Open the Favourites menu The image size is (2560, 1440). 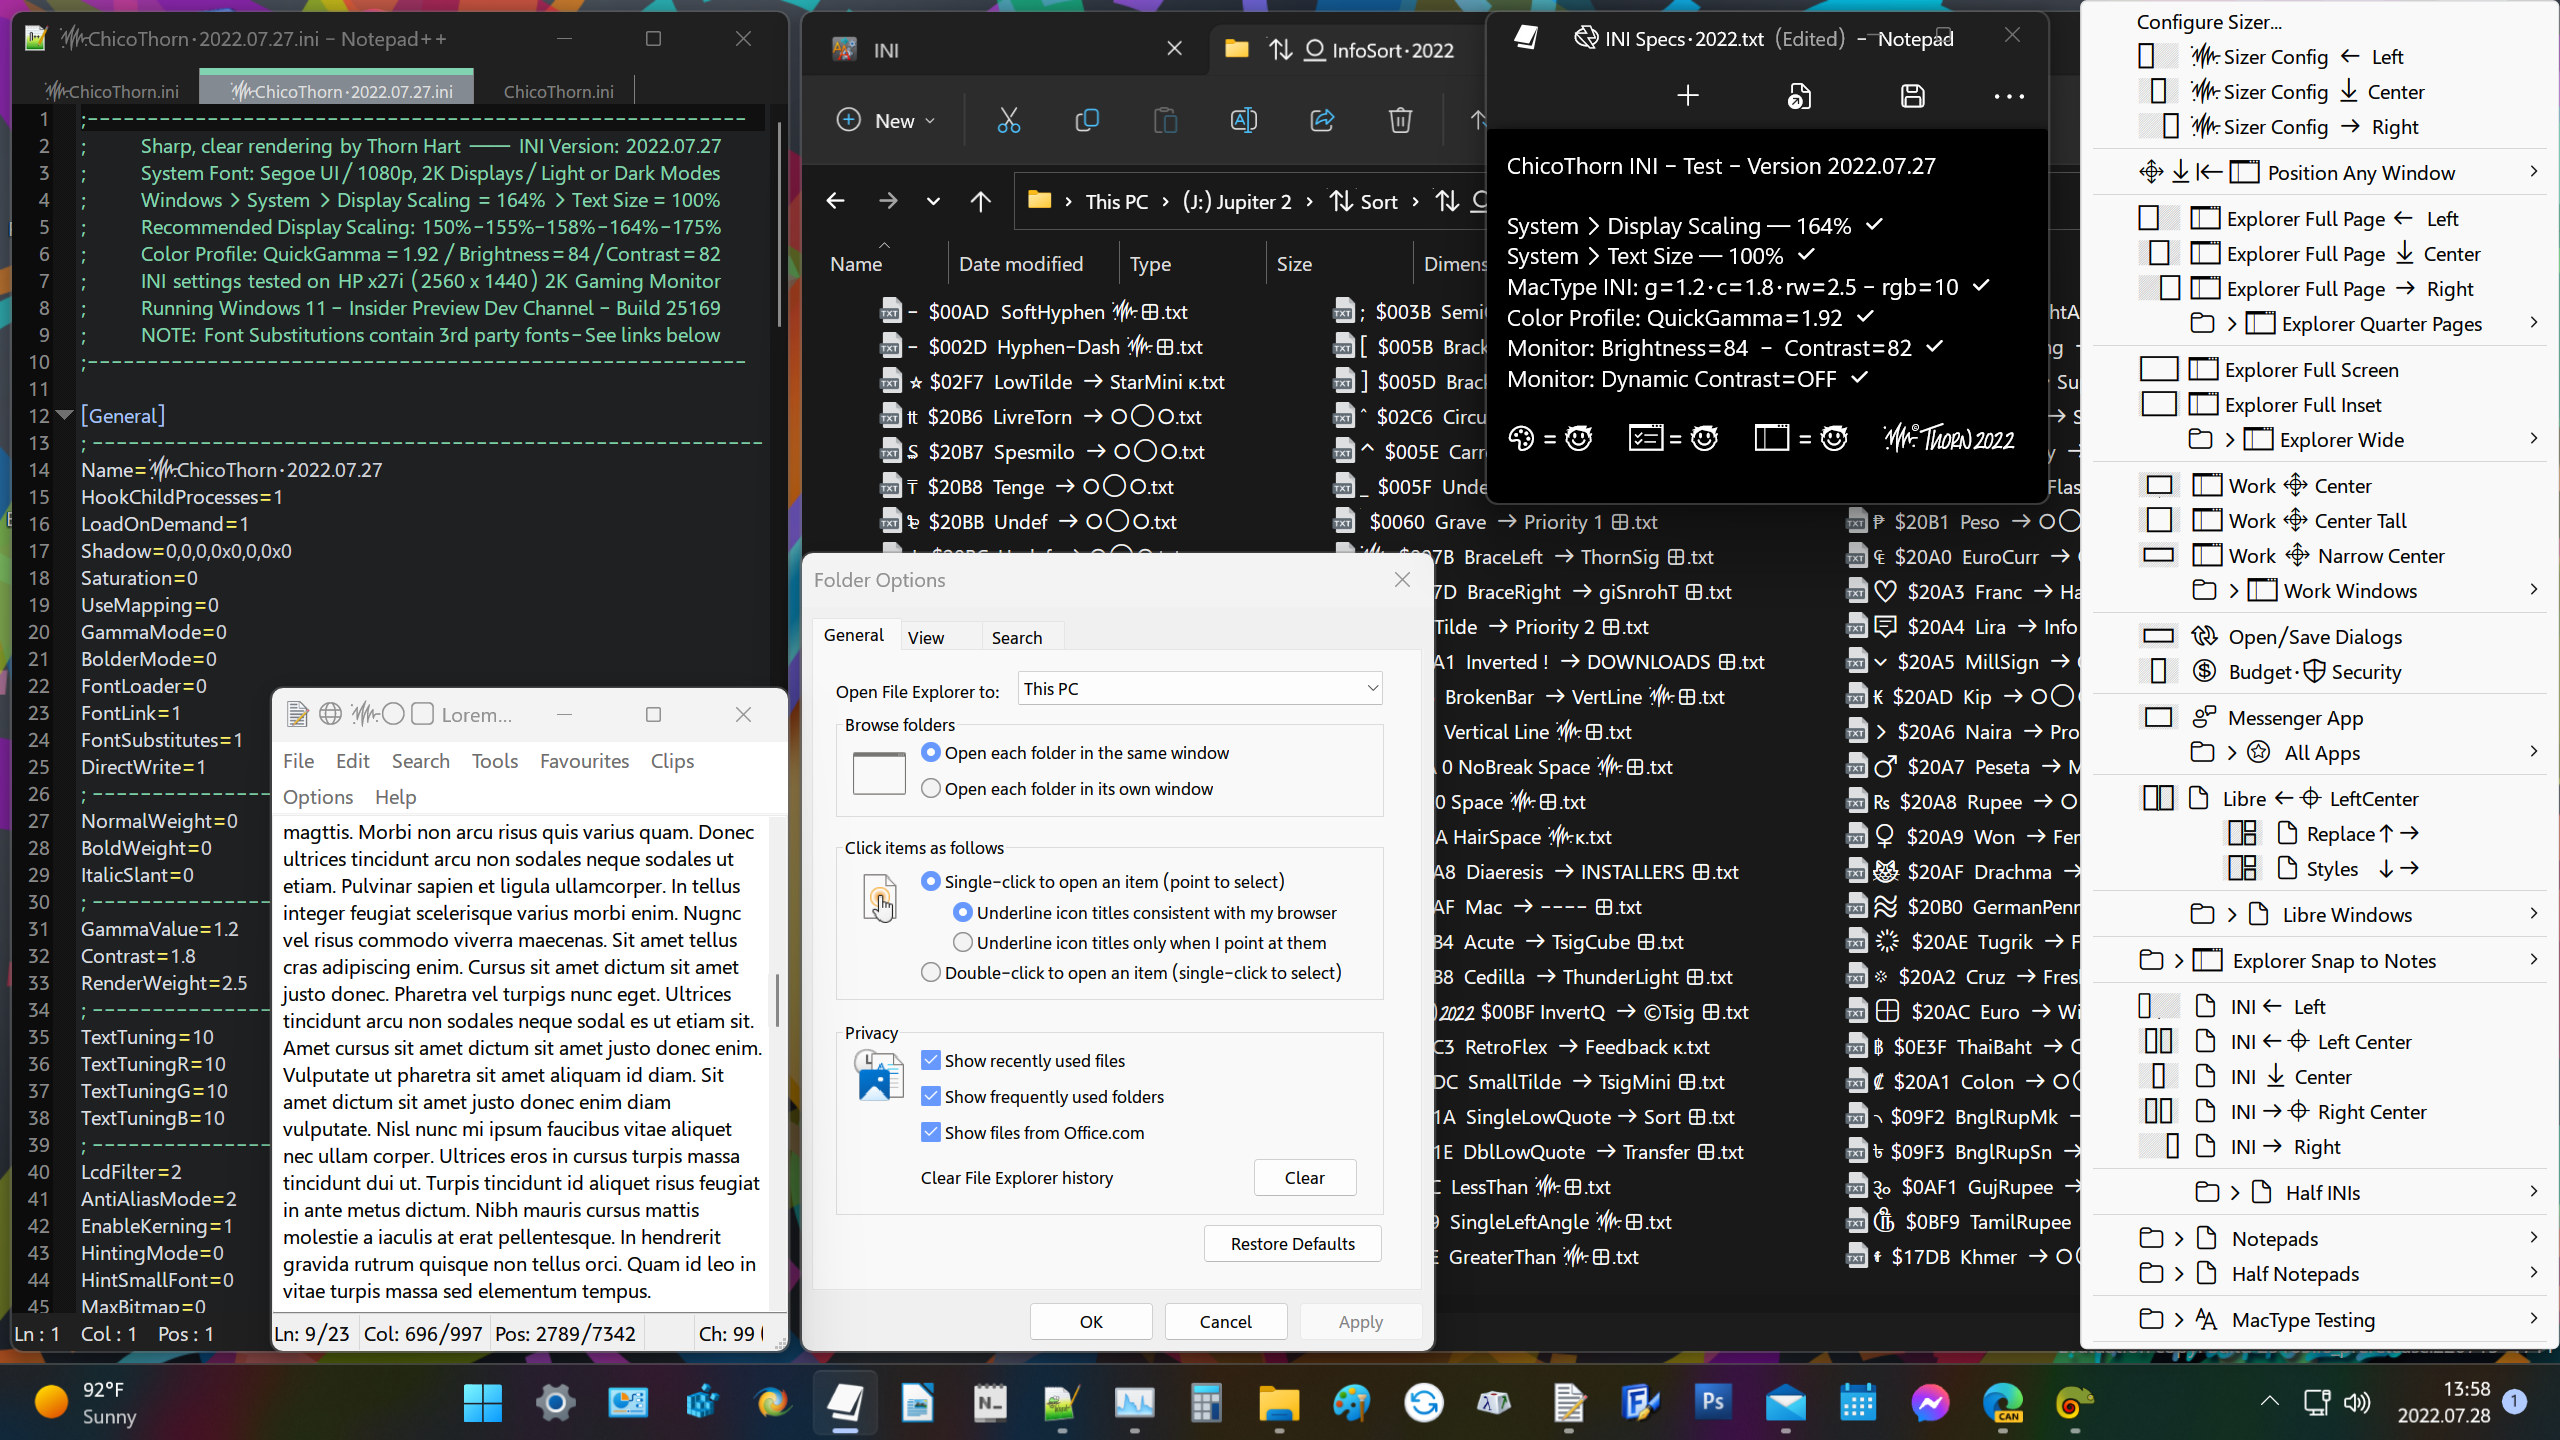[x=584, y=760]
